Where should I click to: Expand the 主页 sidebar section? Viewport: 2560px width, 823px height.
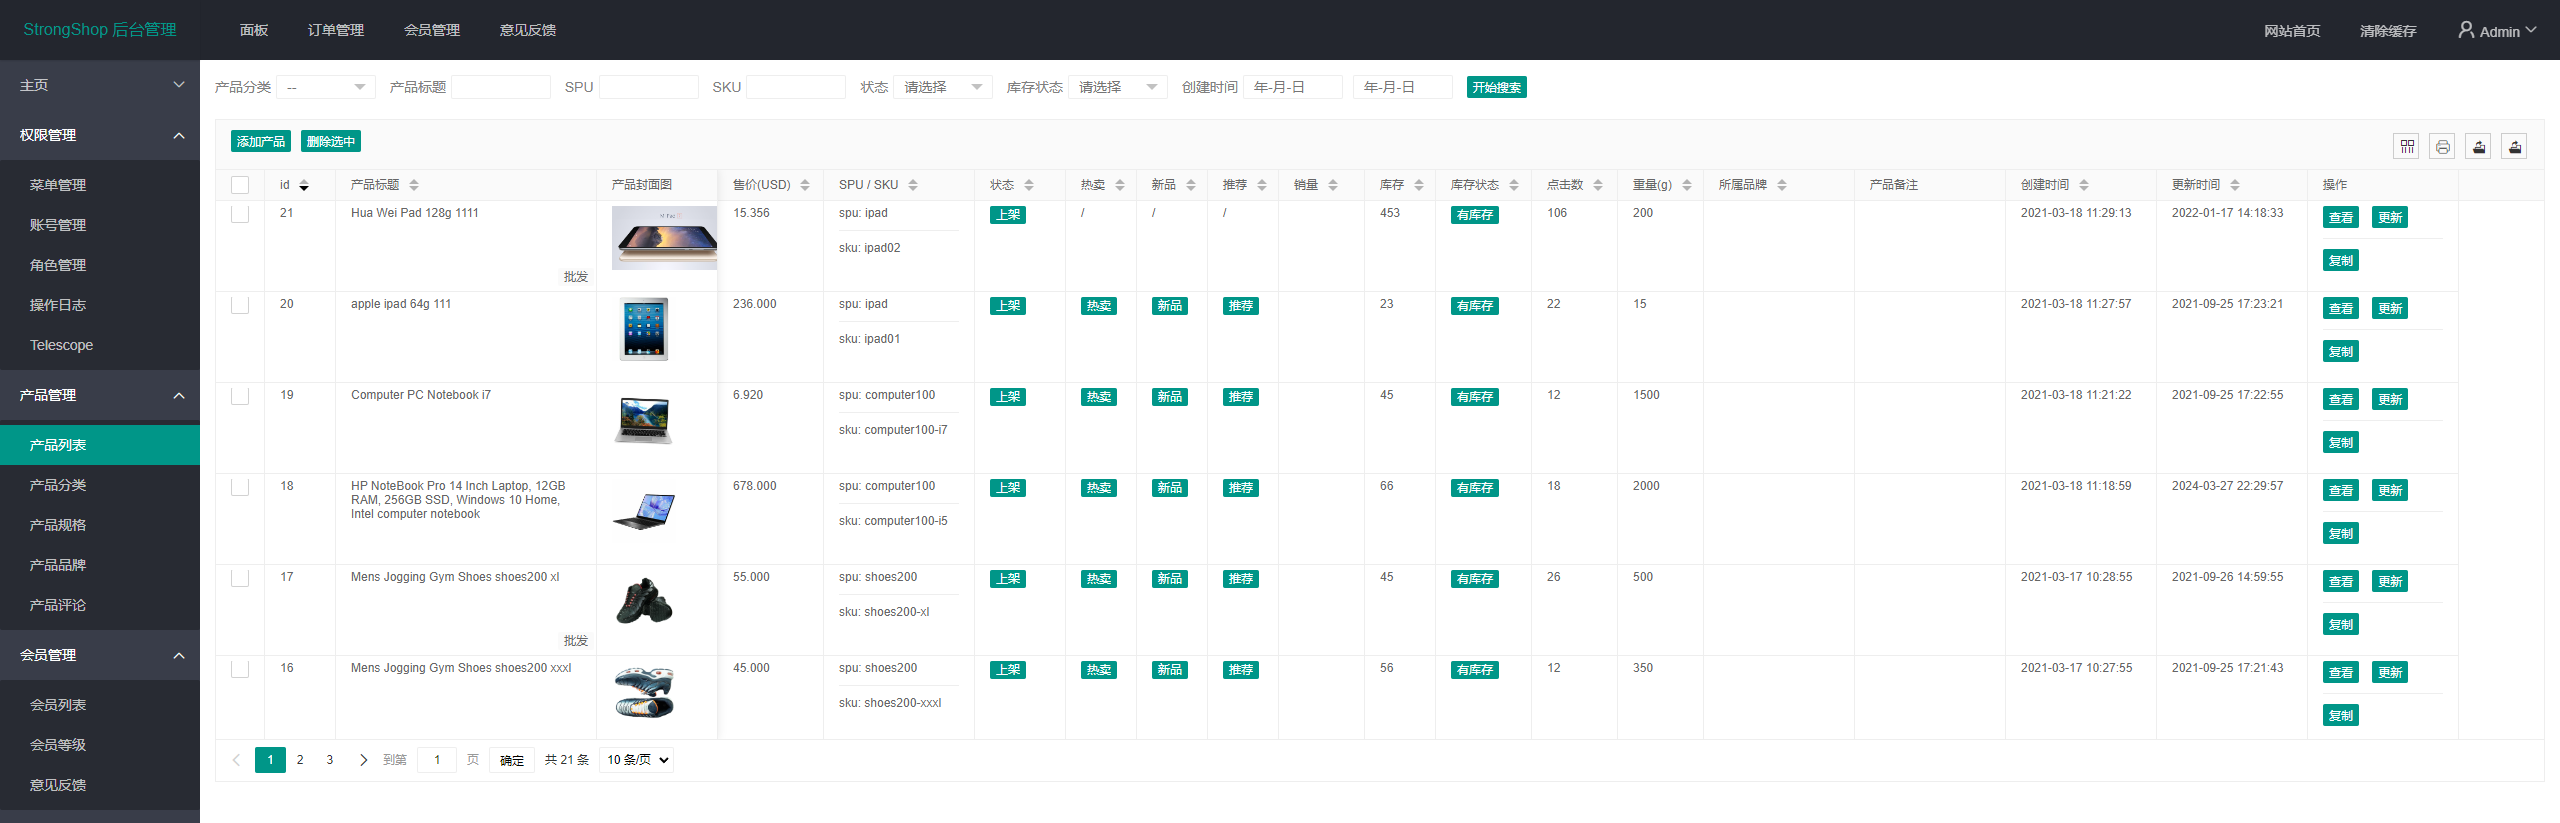[100, 85]
